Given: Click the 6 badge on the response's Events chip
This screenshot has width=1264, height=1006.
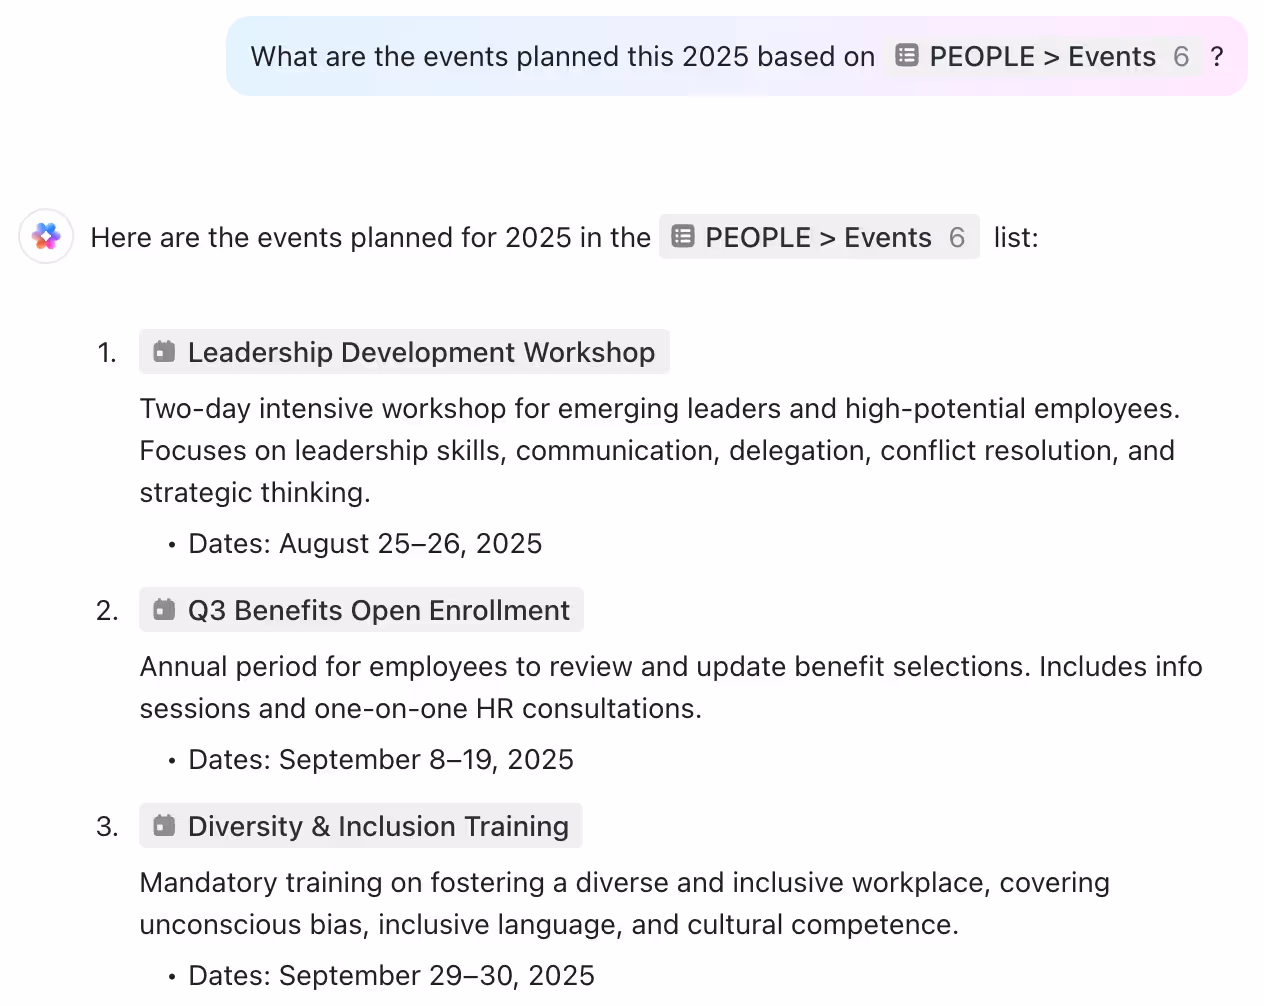Looking at the screenshot, I should pos(955,237).
